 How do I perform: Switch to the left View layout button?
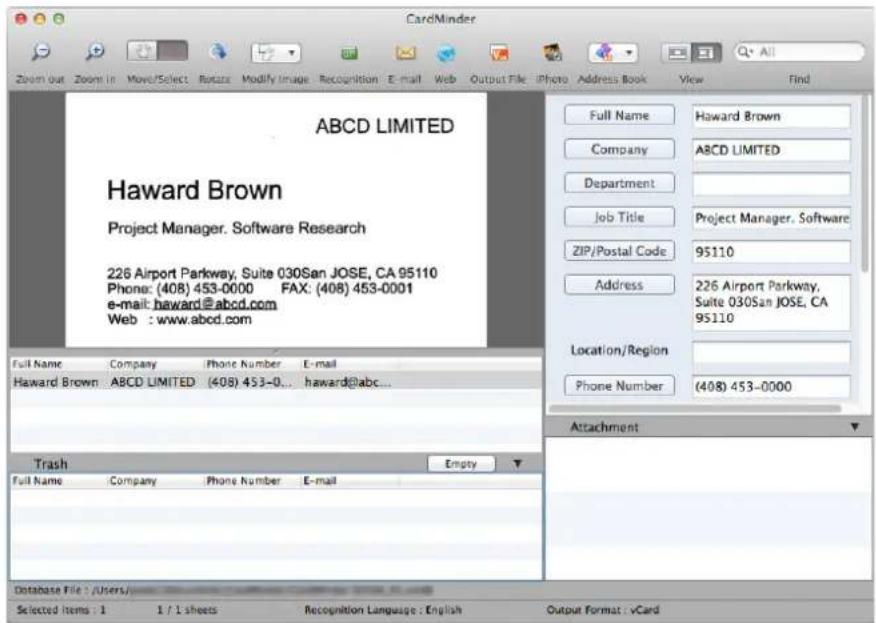[677, 53]
